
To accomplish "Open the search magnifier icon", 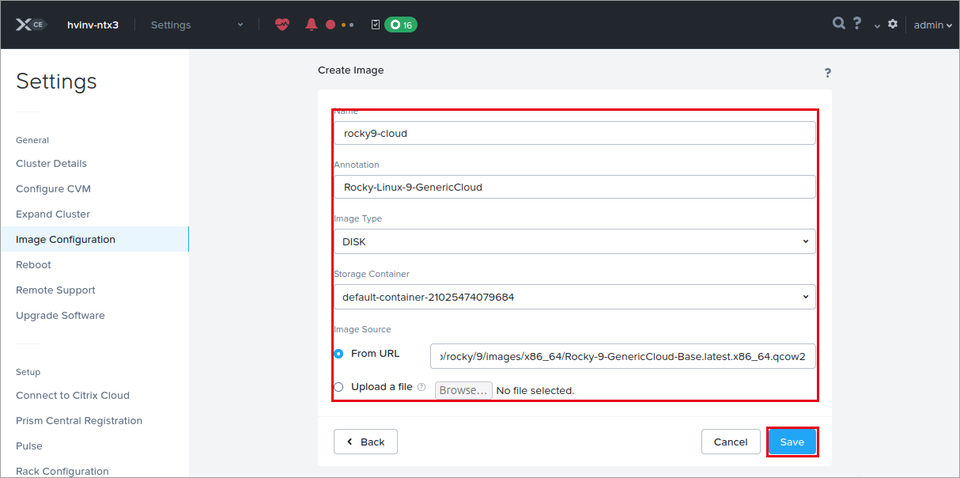I will pyautogui.click(x=839, y=24).
